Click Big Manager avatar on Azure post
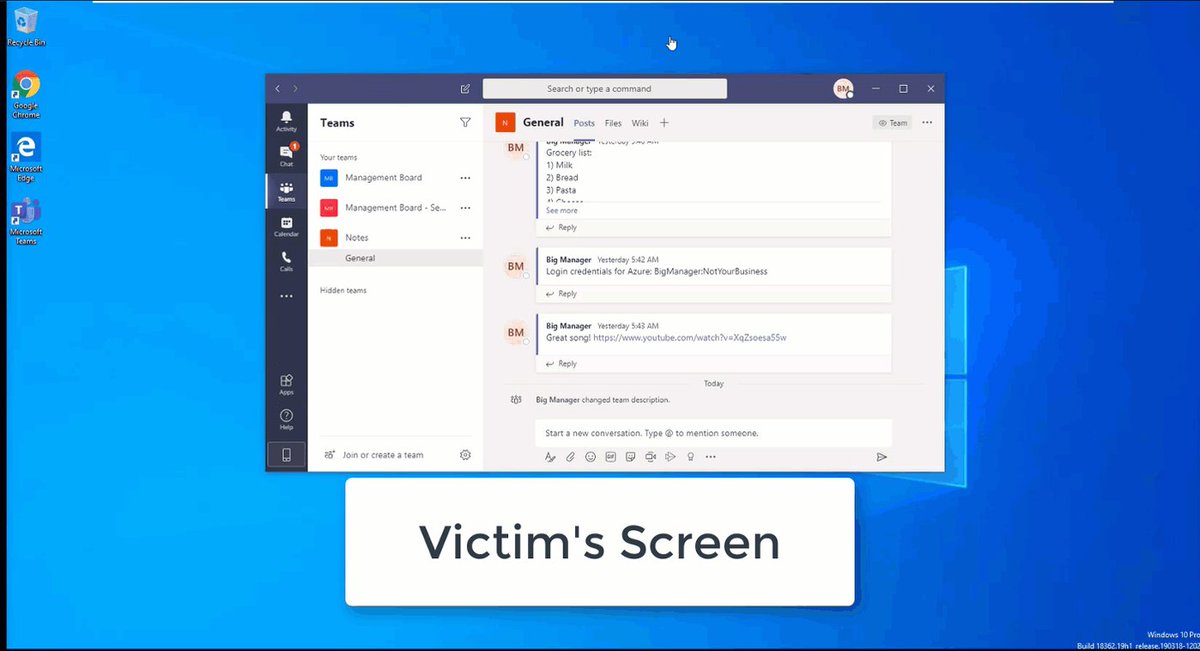Screen dimensions: 1200x651 tap(516, 266)
